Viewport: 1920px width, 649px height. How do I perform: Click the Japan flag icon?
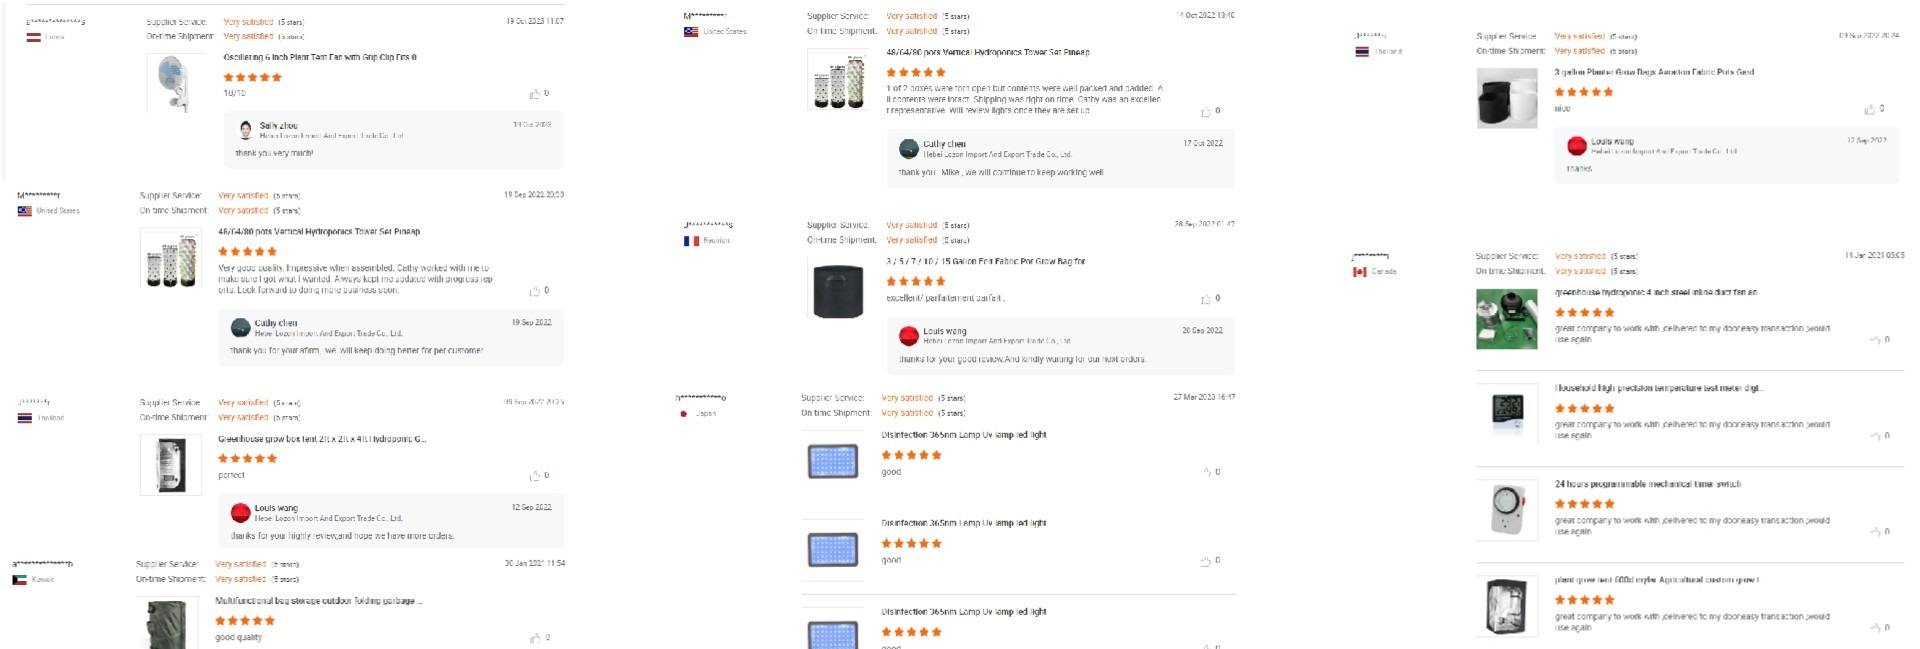tap(684, 414)
